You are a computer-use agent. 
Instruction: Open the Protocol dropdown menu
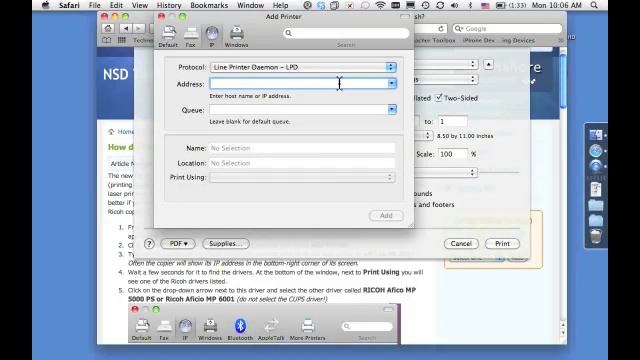point(303,67)
